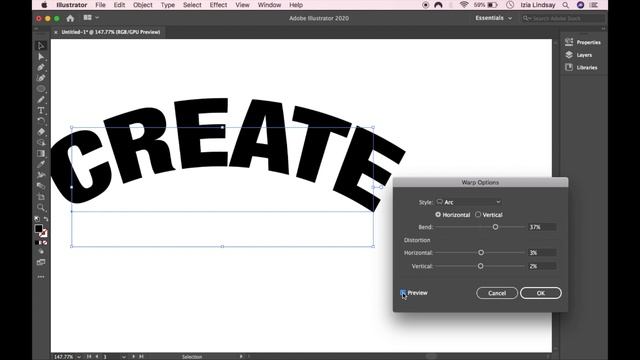
Task: Select the Pen tool
Action: click(41, 67)
